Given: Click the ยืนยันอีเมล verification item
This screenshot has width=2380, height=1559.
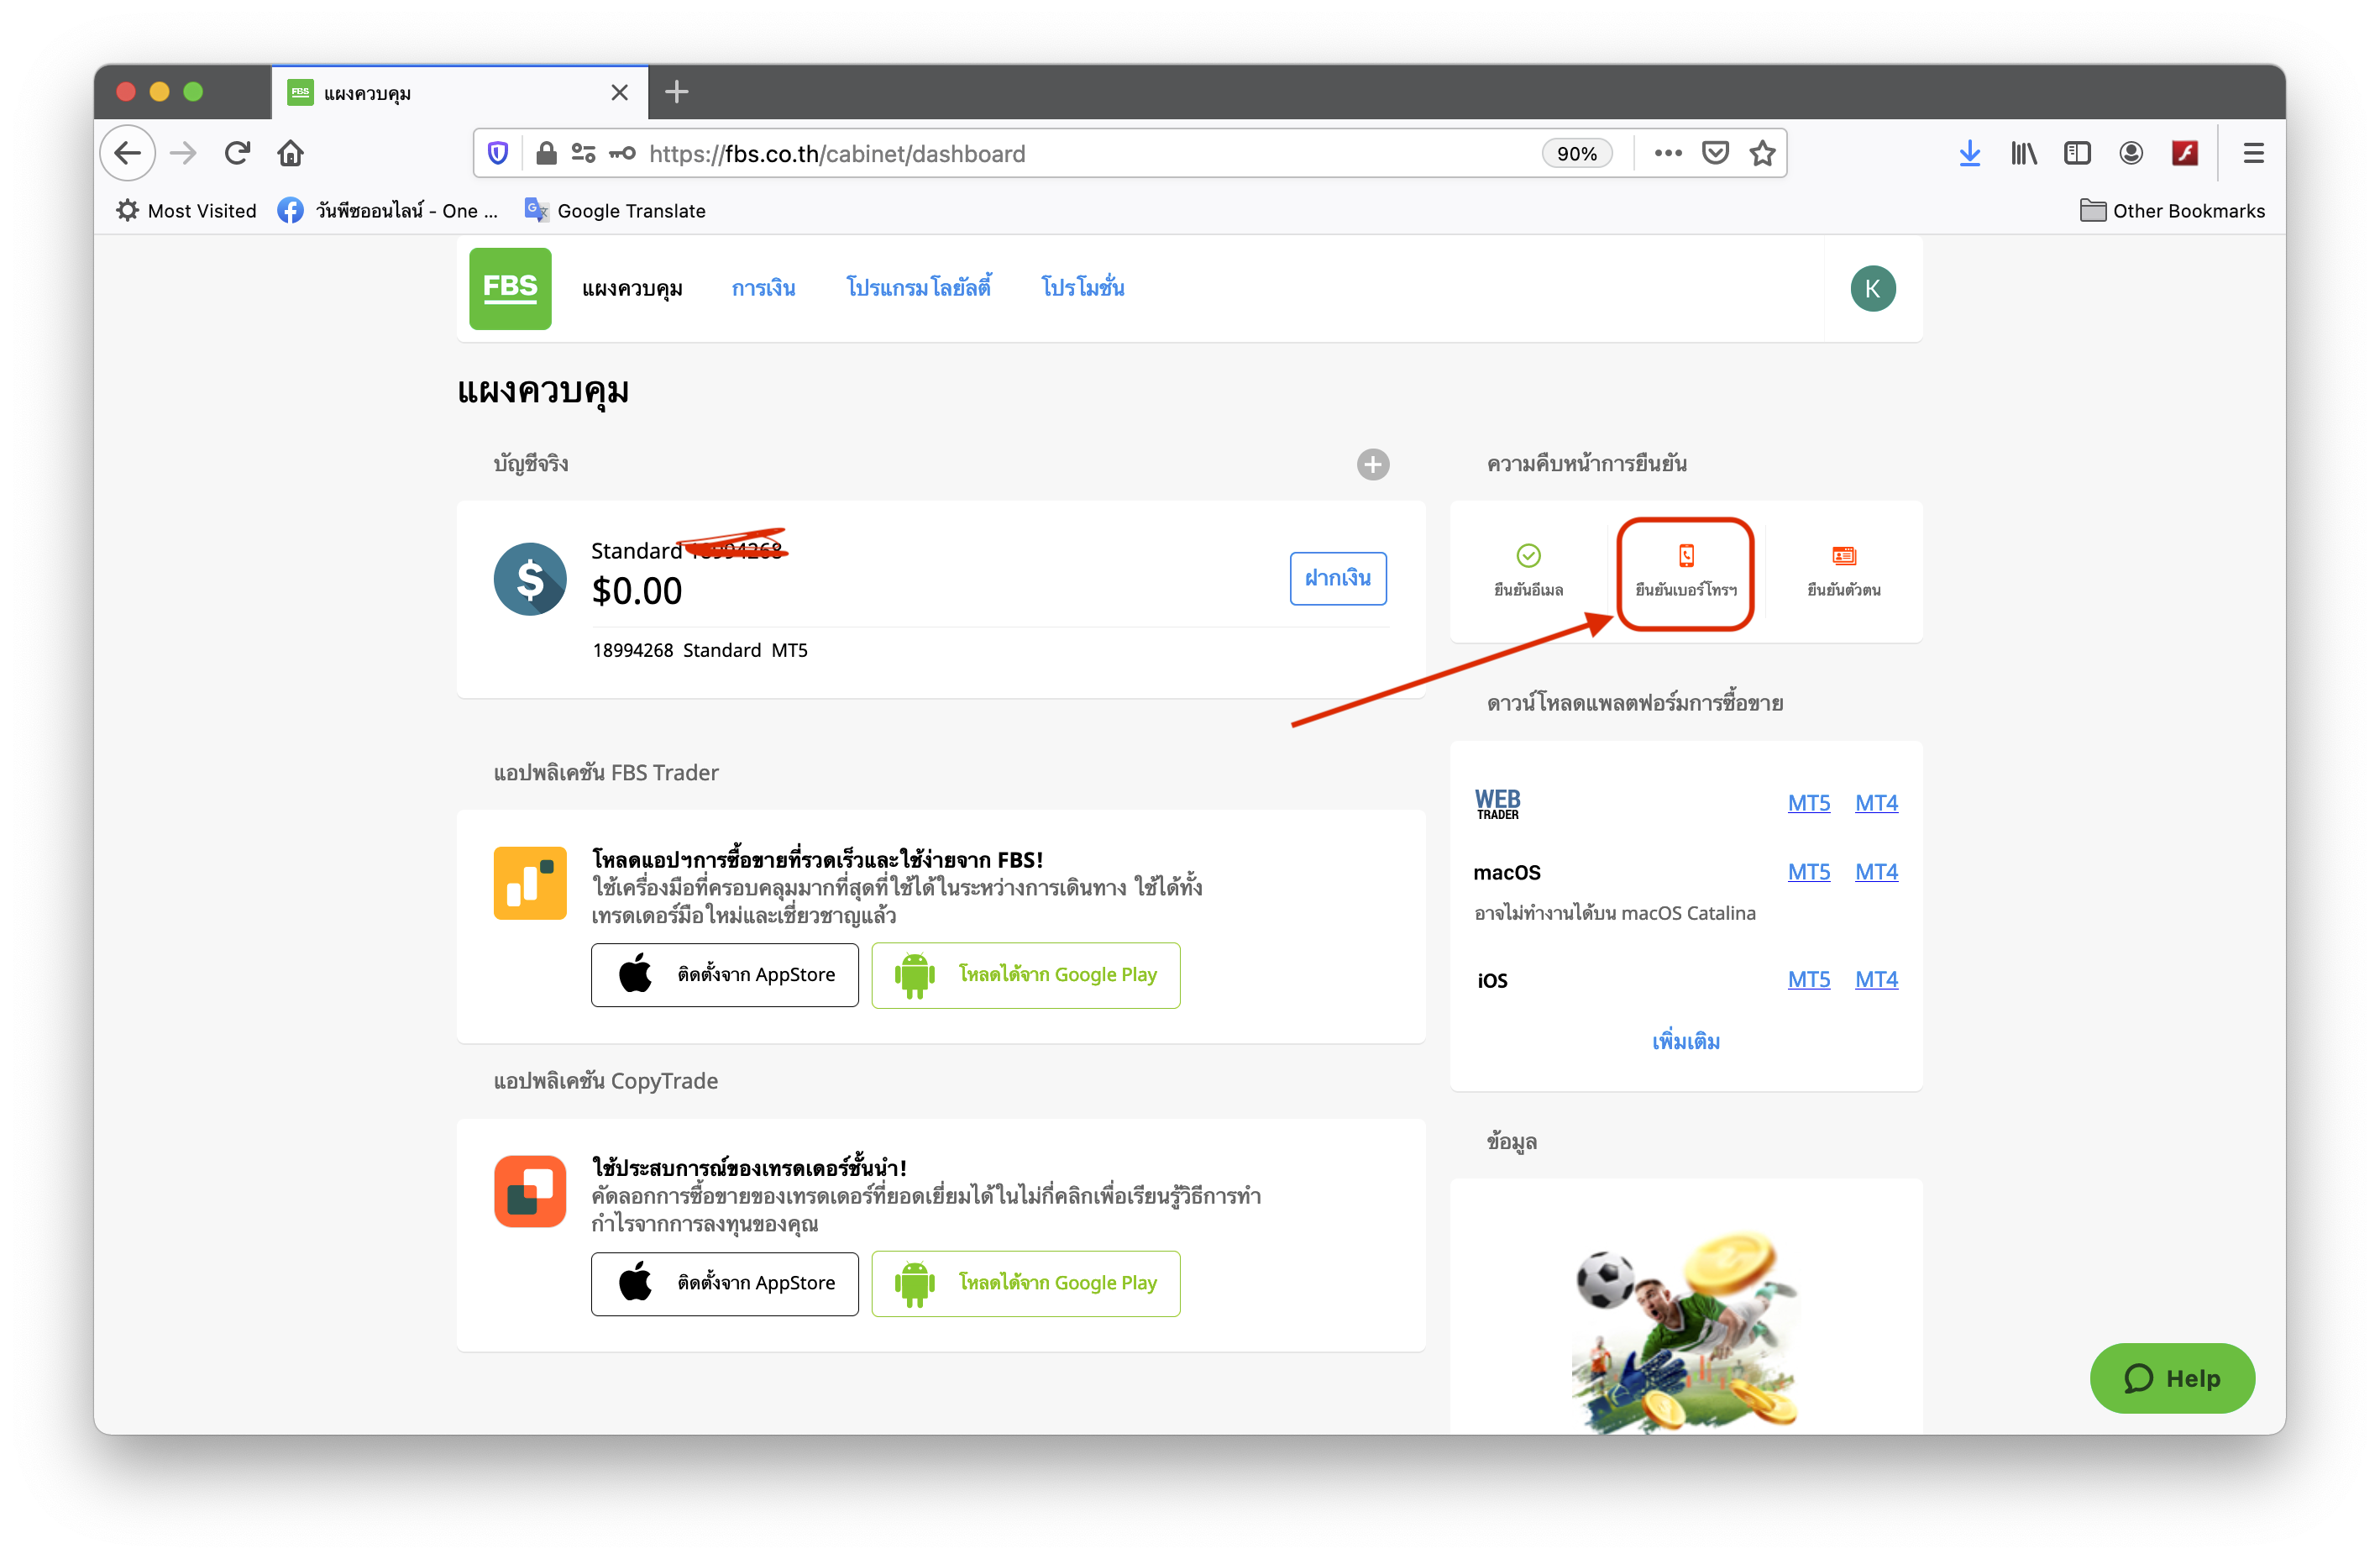Looking at the screenshot, I should [x=1528, y=571].
